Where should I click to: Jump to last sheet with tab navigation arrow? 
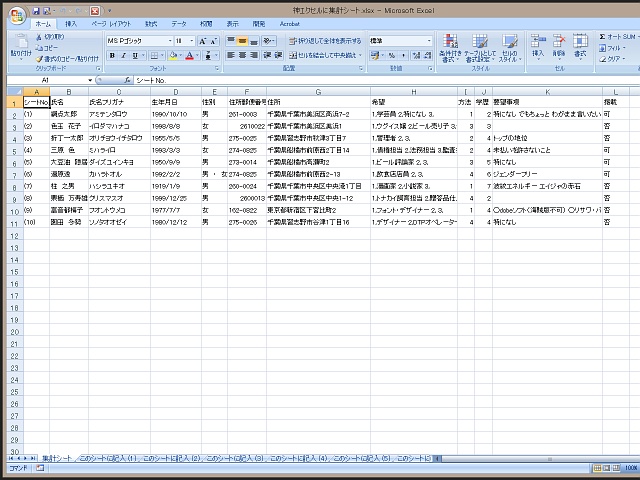click(33, 458)
